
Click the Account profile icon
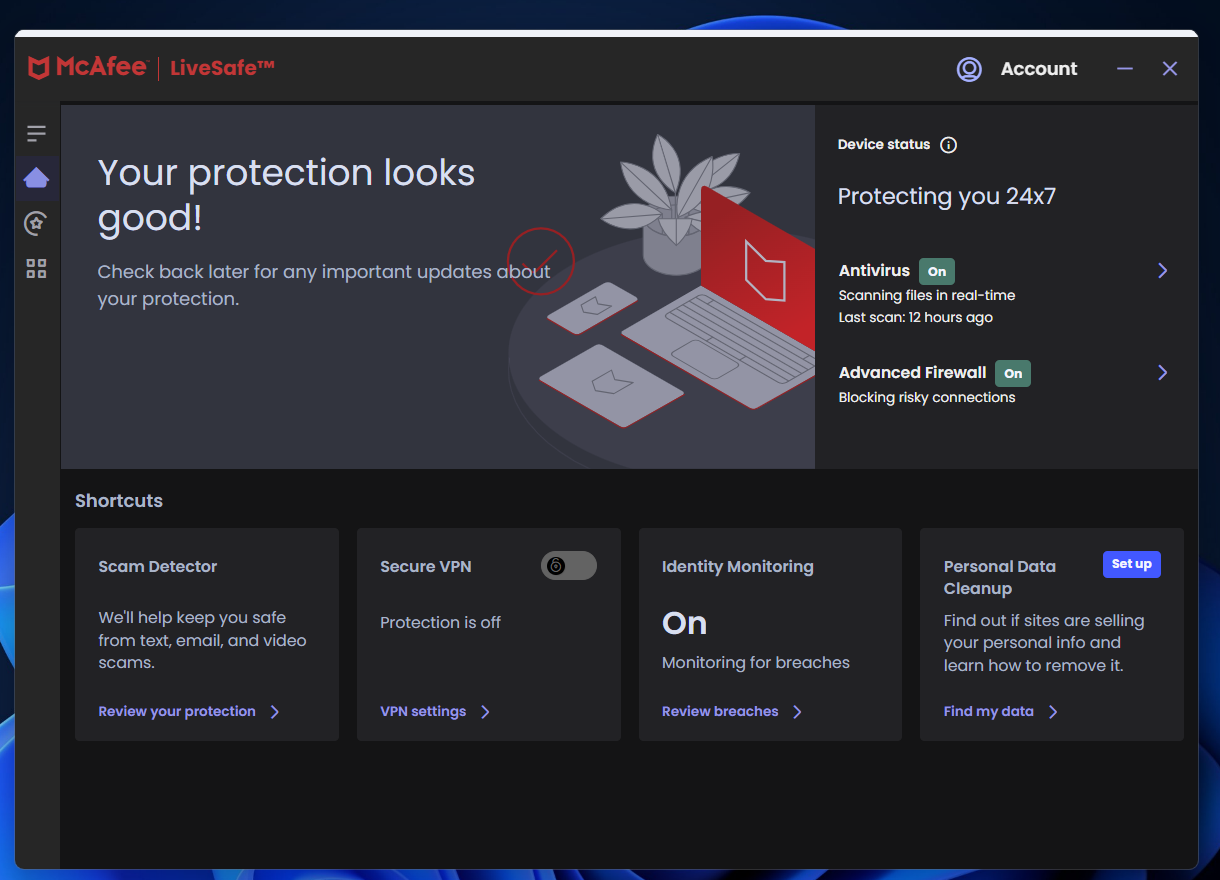(969, 69)
